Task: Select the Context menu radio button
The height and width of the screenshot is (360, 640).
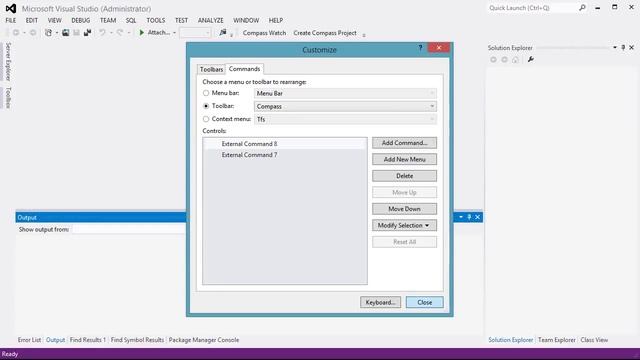Action: pyautogui.click(x=206, y=119)
